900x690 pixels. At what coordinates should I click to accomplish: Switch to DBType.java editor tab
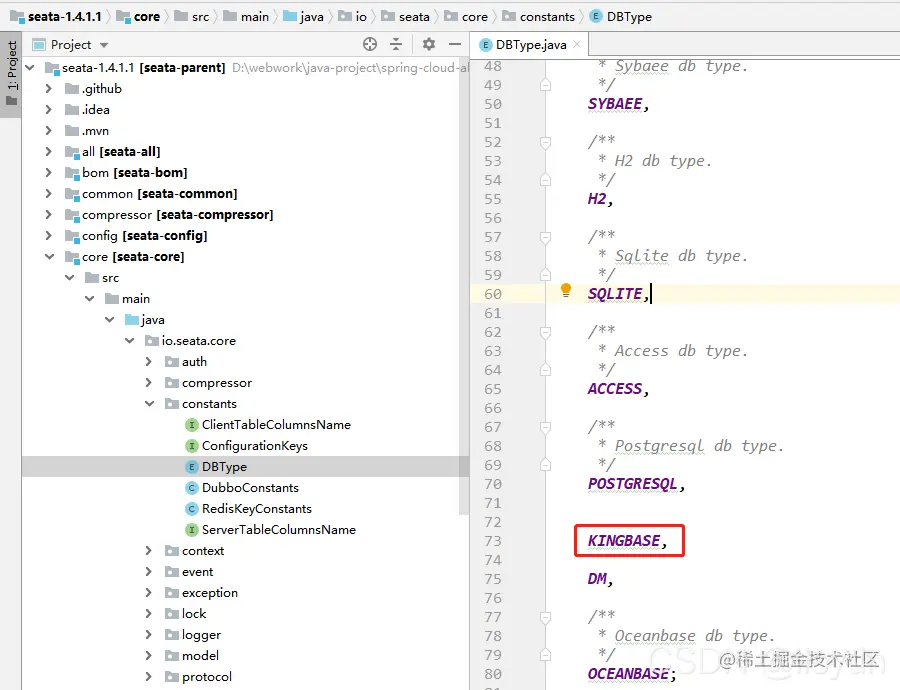pyautogui.click(x=530, y=45)
